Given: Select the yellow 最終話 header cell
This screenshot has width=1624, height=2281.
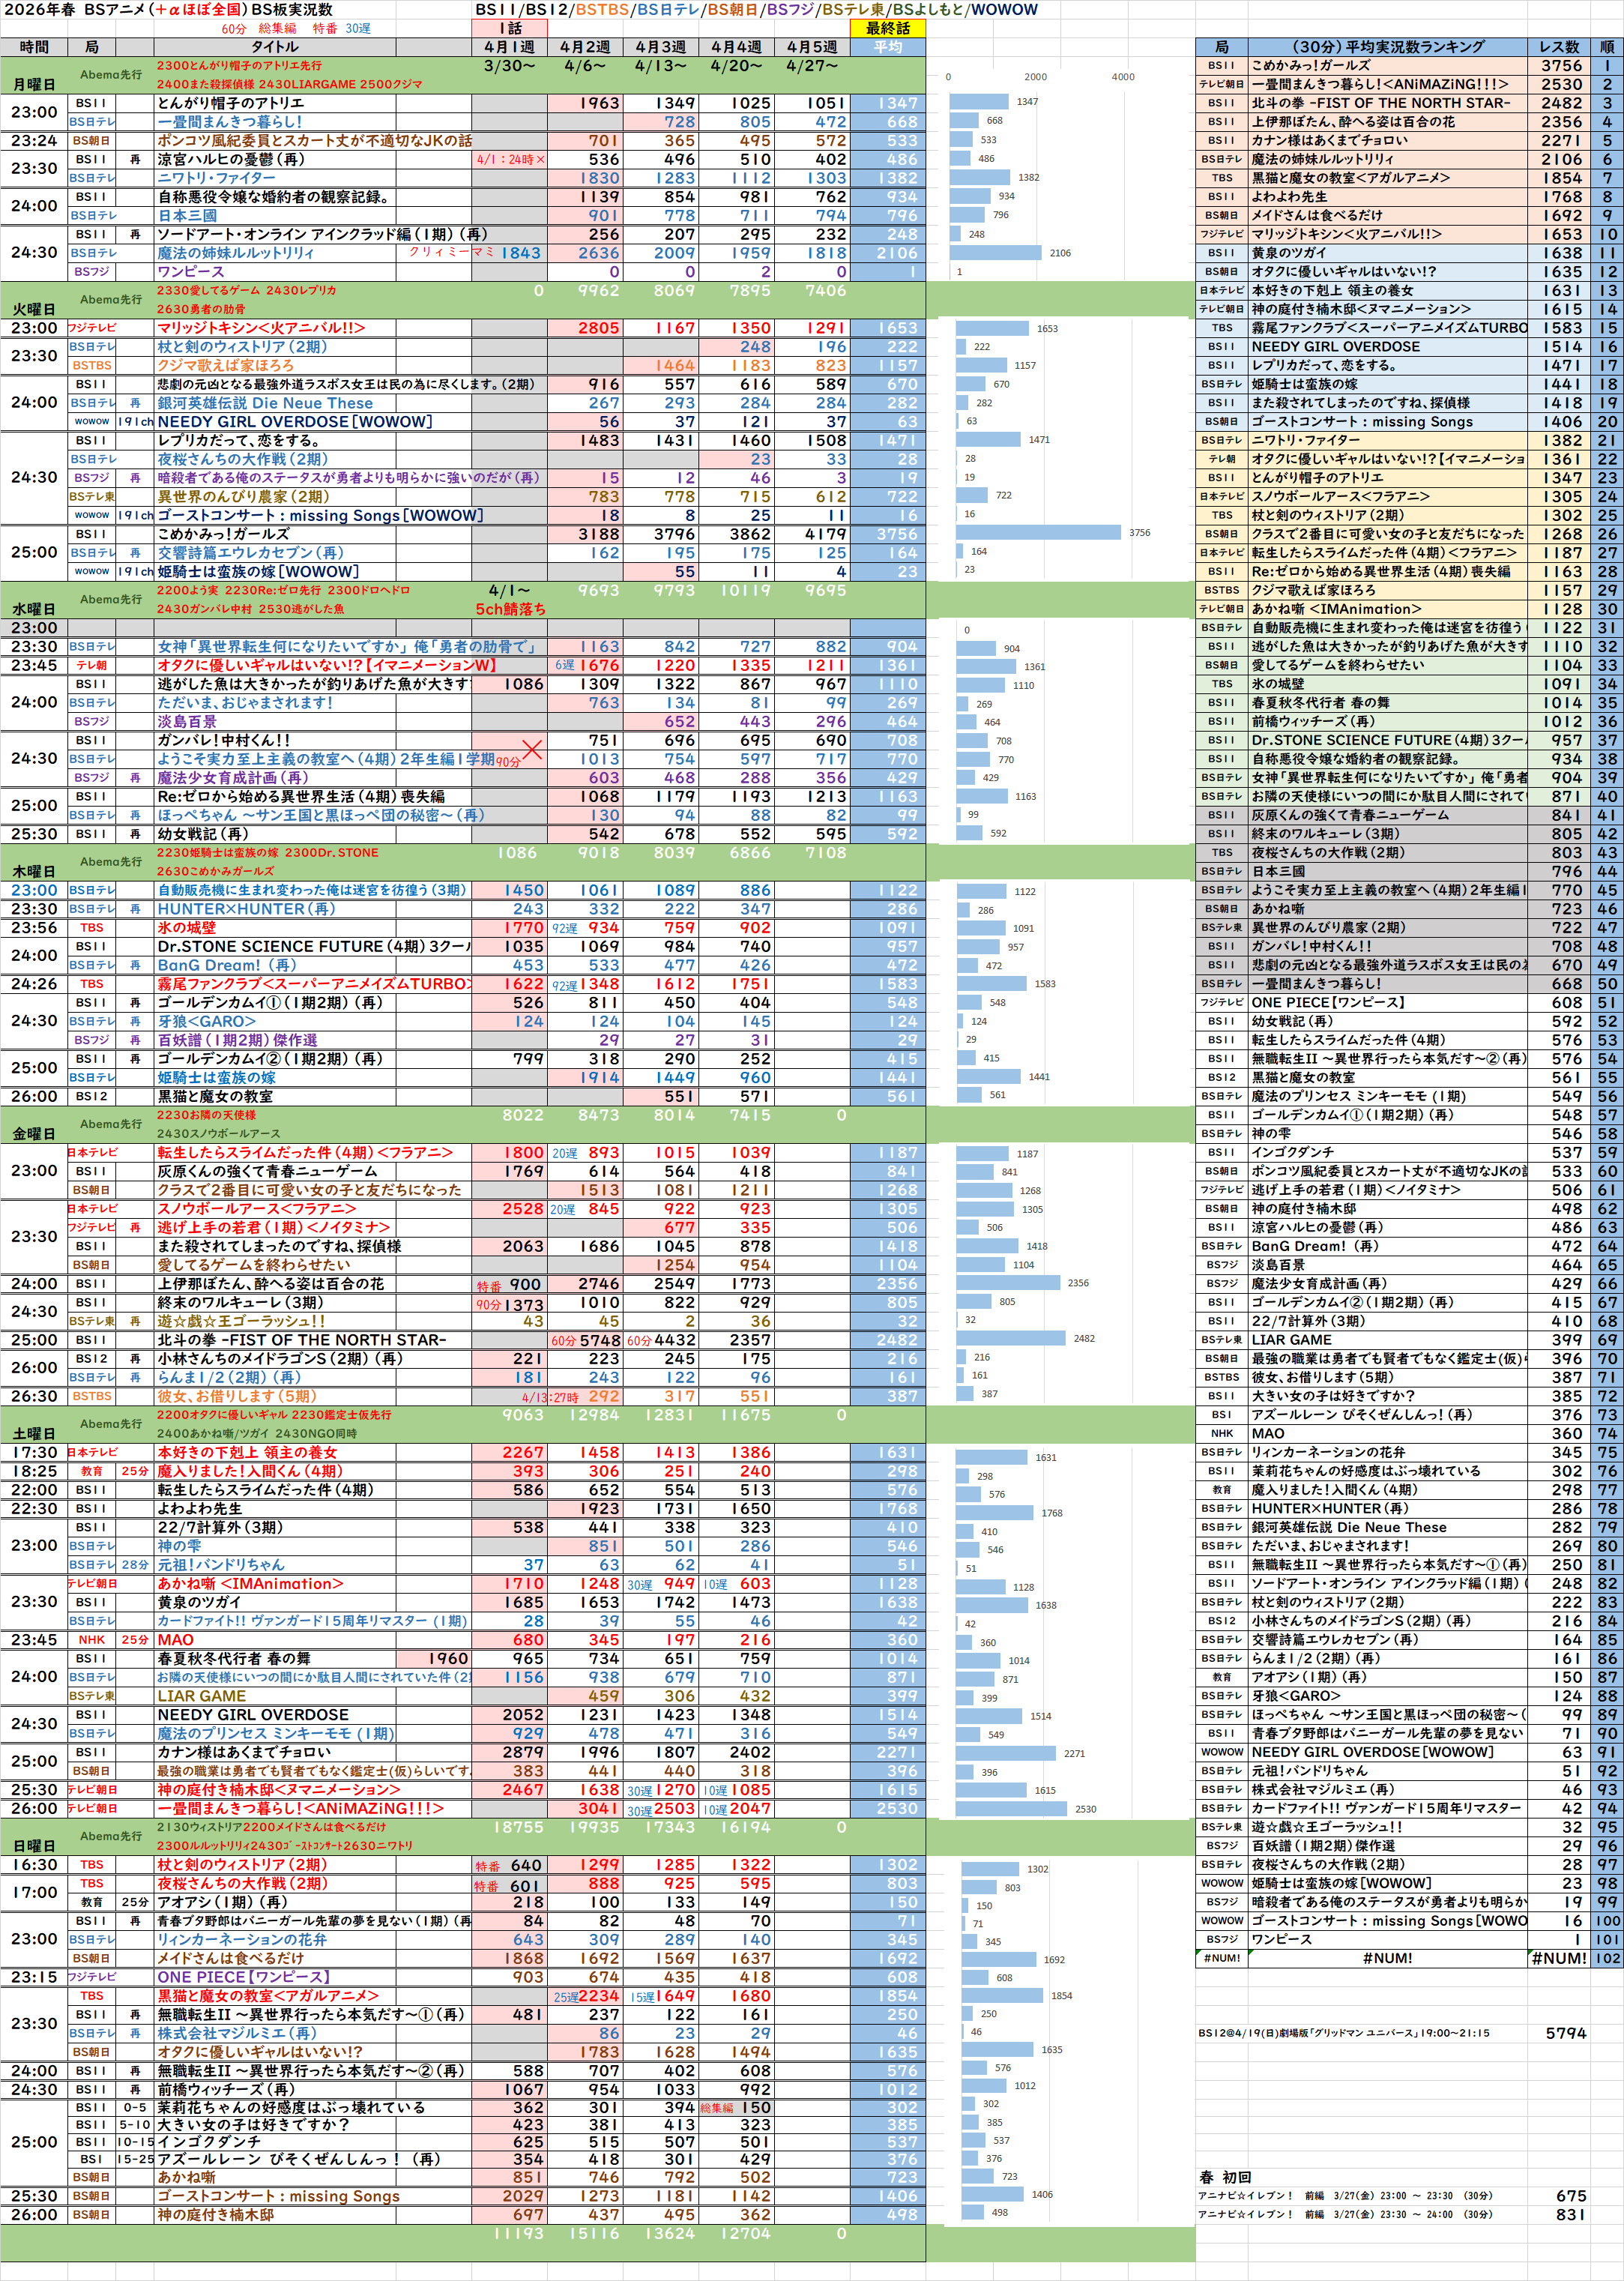Looking at the screenshot, I should pos(887,28).
